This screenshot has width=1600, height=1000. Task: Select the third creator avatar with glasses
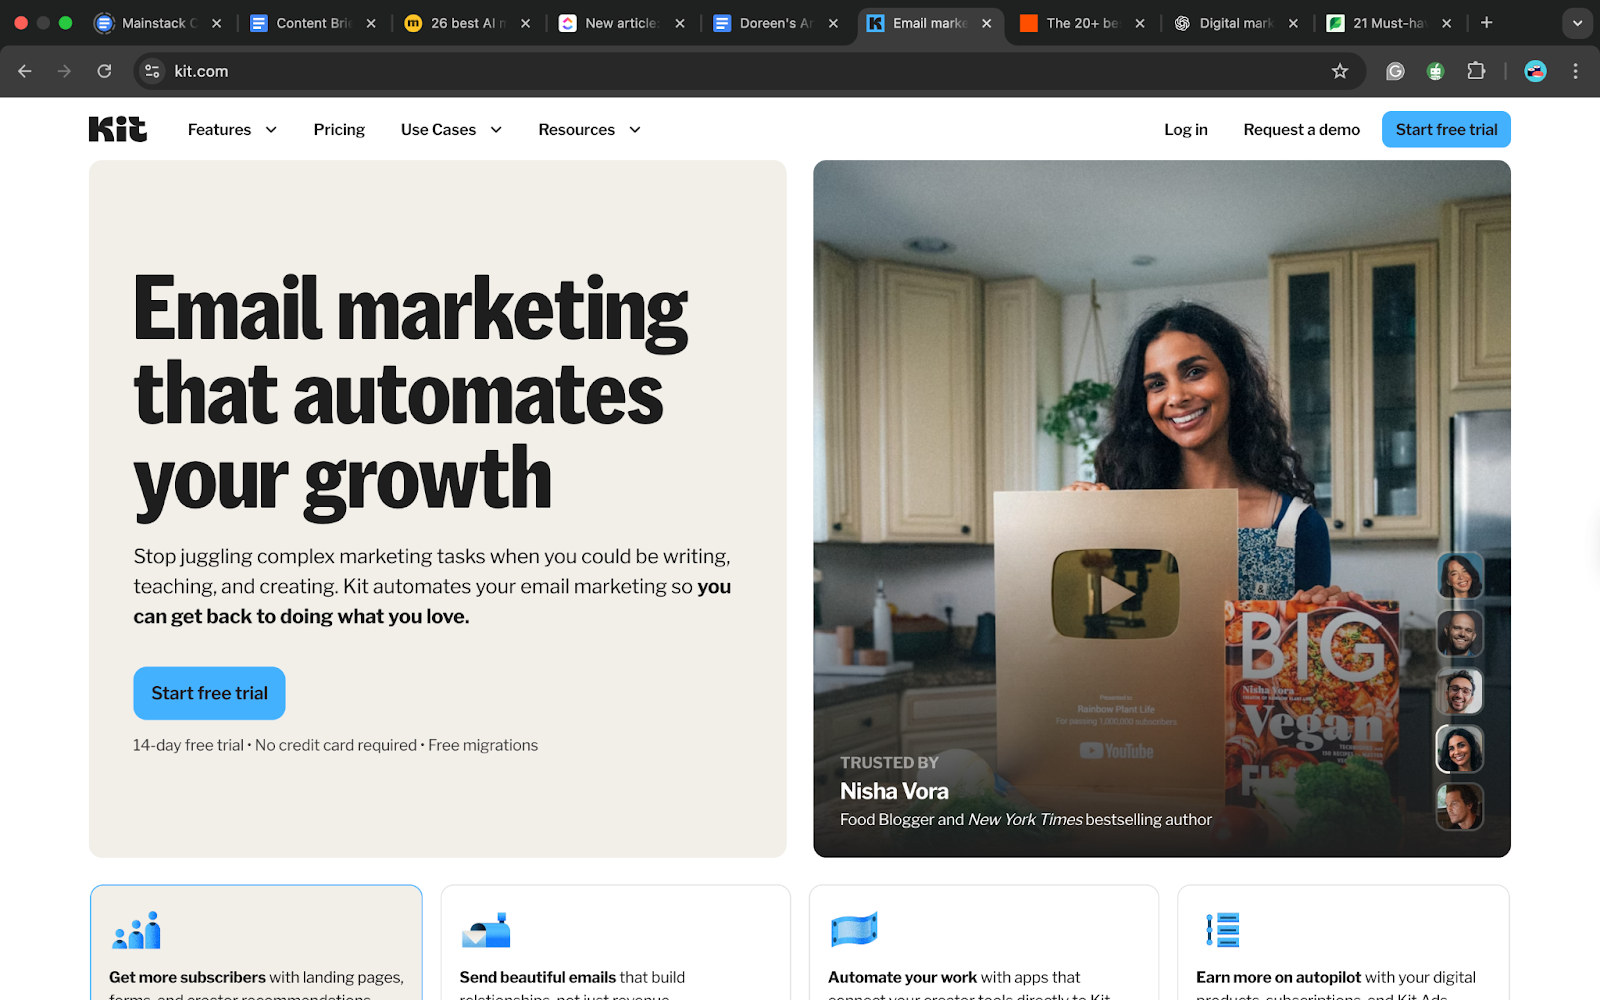pos(1459,691)
